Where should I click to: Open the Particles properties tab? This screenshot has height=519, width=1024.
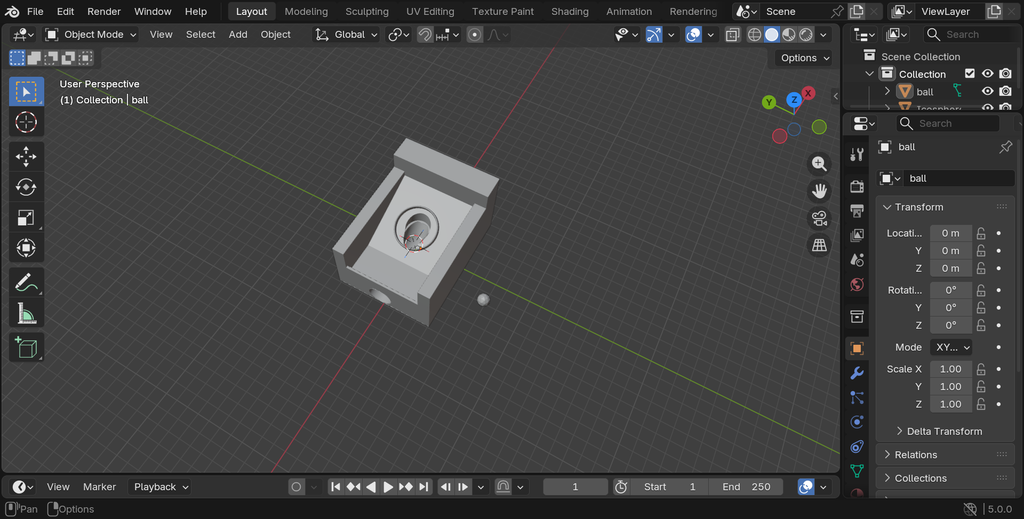pyautogui.click(x=857, y=398)
